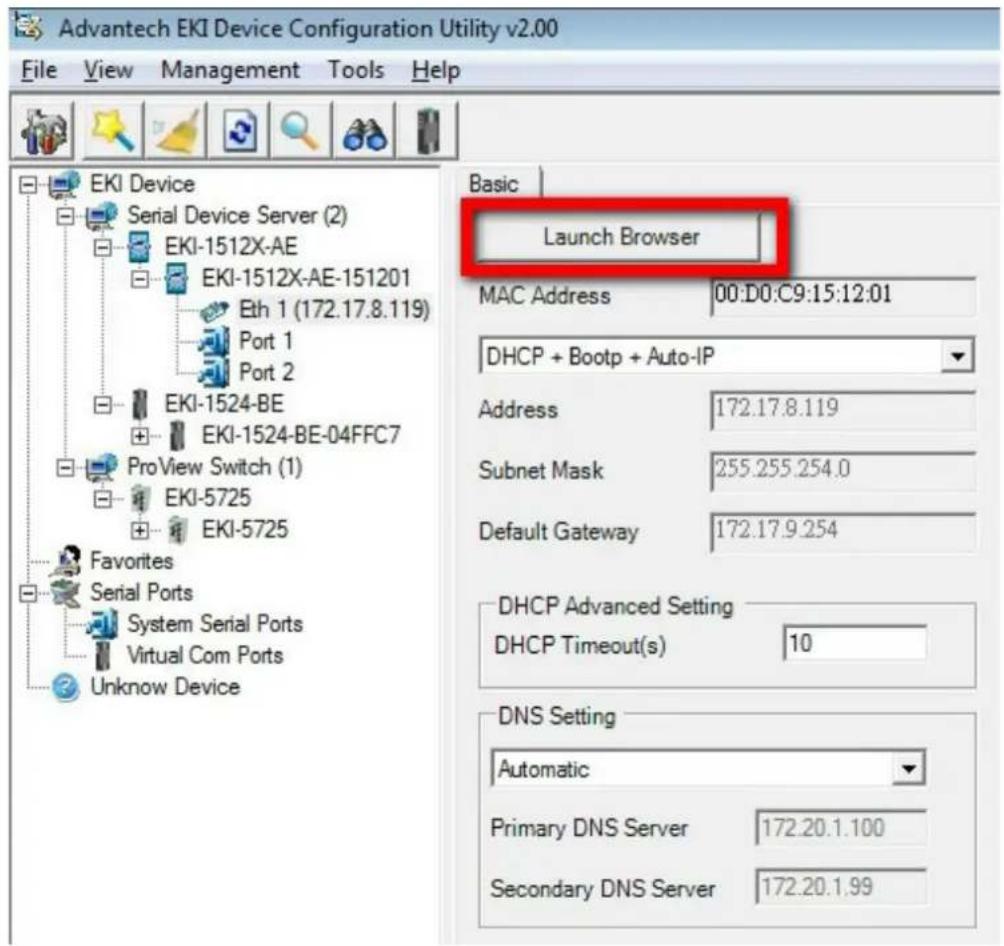Click the Favorites person icon
Image resolution: width=1004 pixels, height=946 pixels.
[x=66, y=561]
